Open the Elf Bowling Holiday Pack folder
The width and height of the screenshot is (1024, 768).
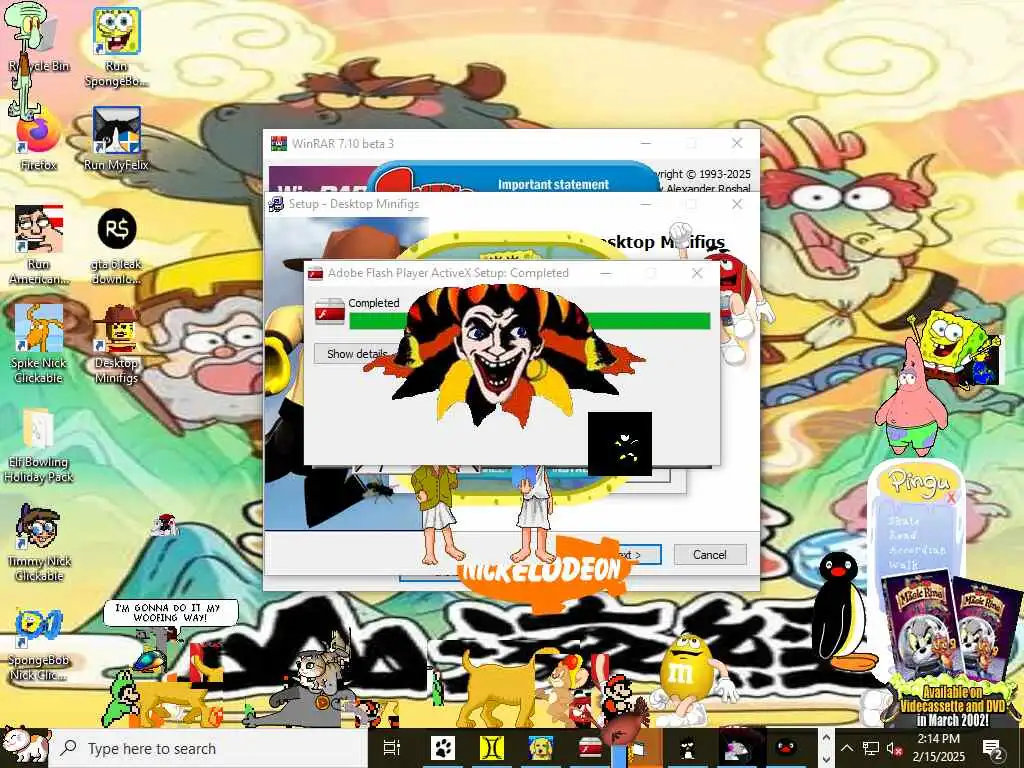38,446
